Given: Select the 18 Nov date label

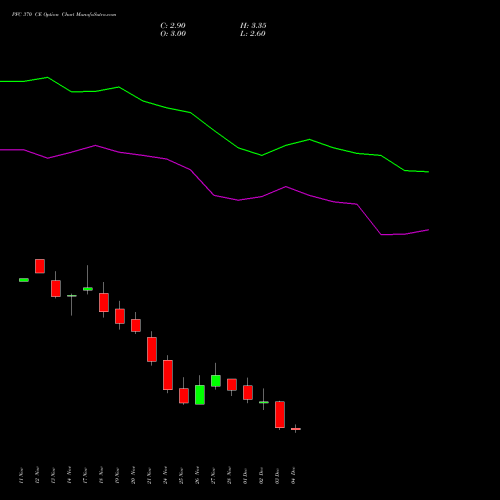Looking at the screenshot, I should tap(101, 476).
